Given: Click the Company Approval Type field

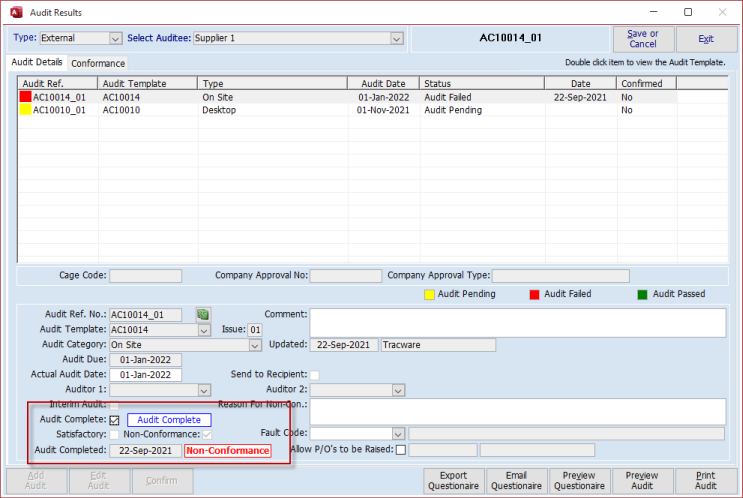Looking at the screenshot, I should 561,276.
